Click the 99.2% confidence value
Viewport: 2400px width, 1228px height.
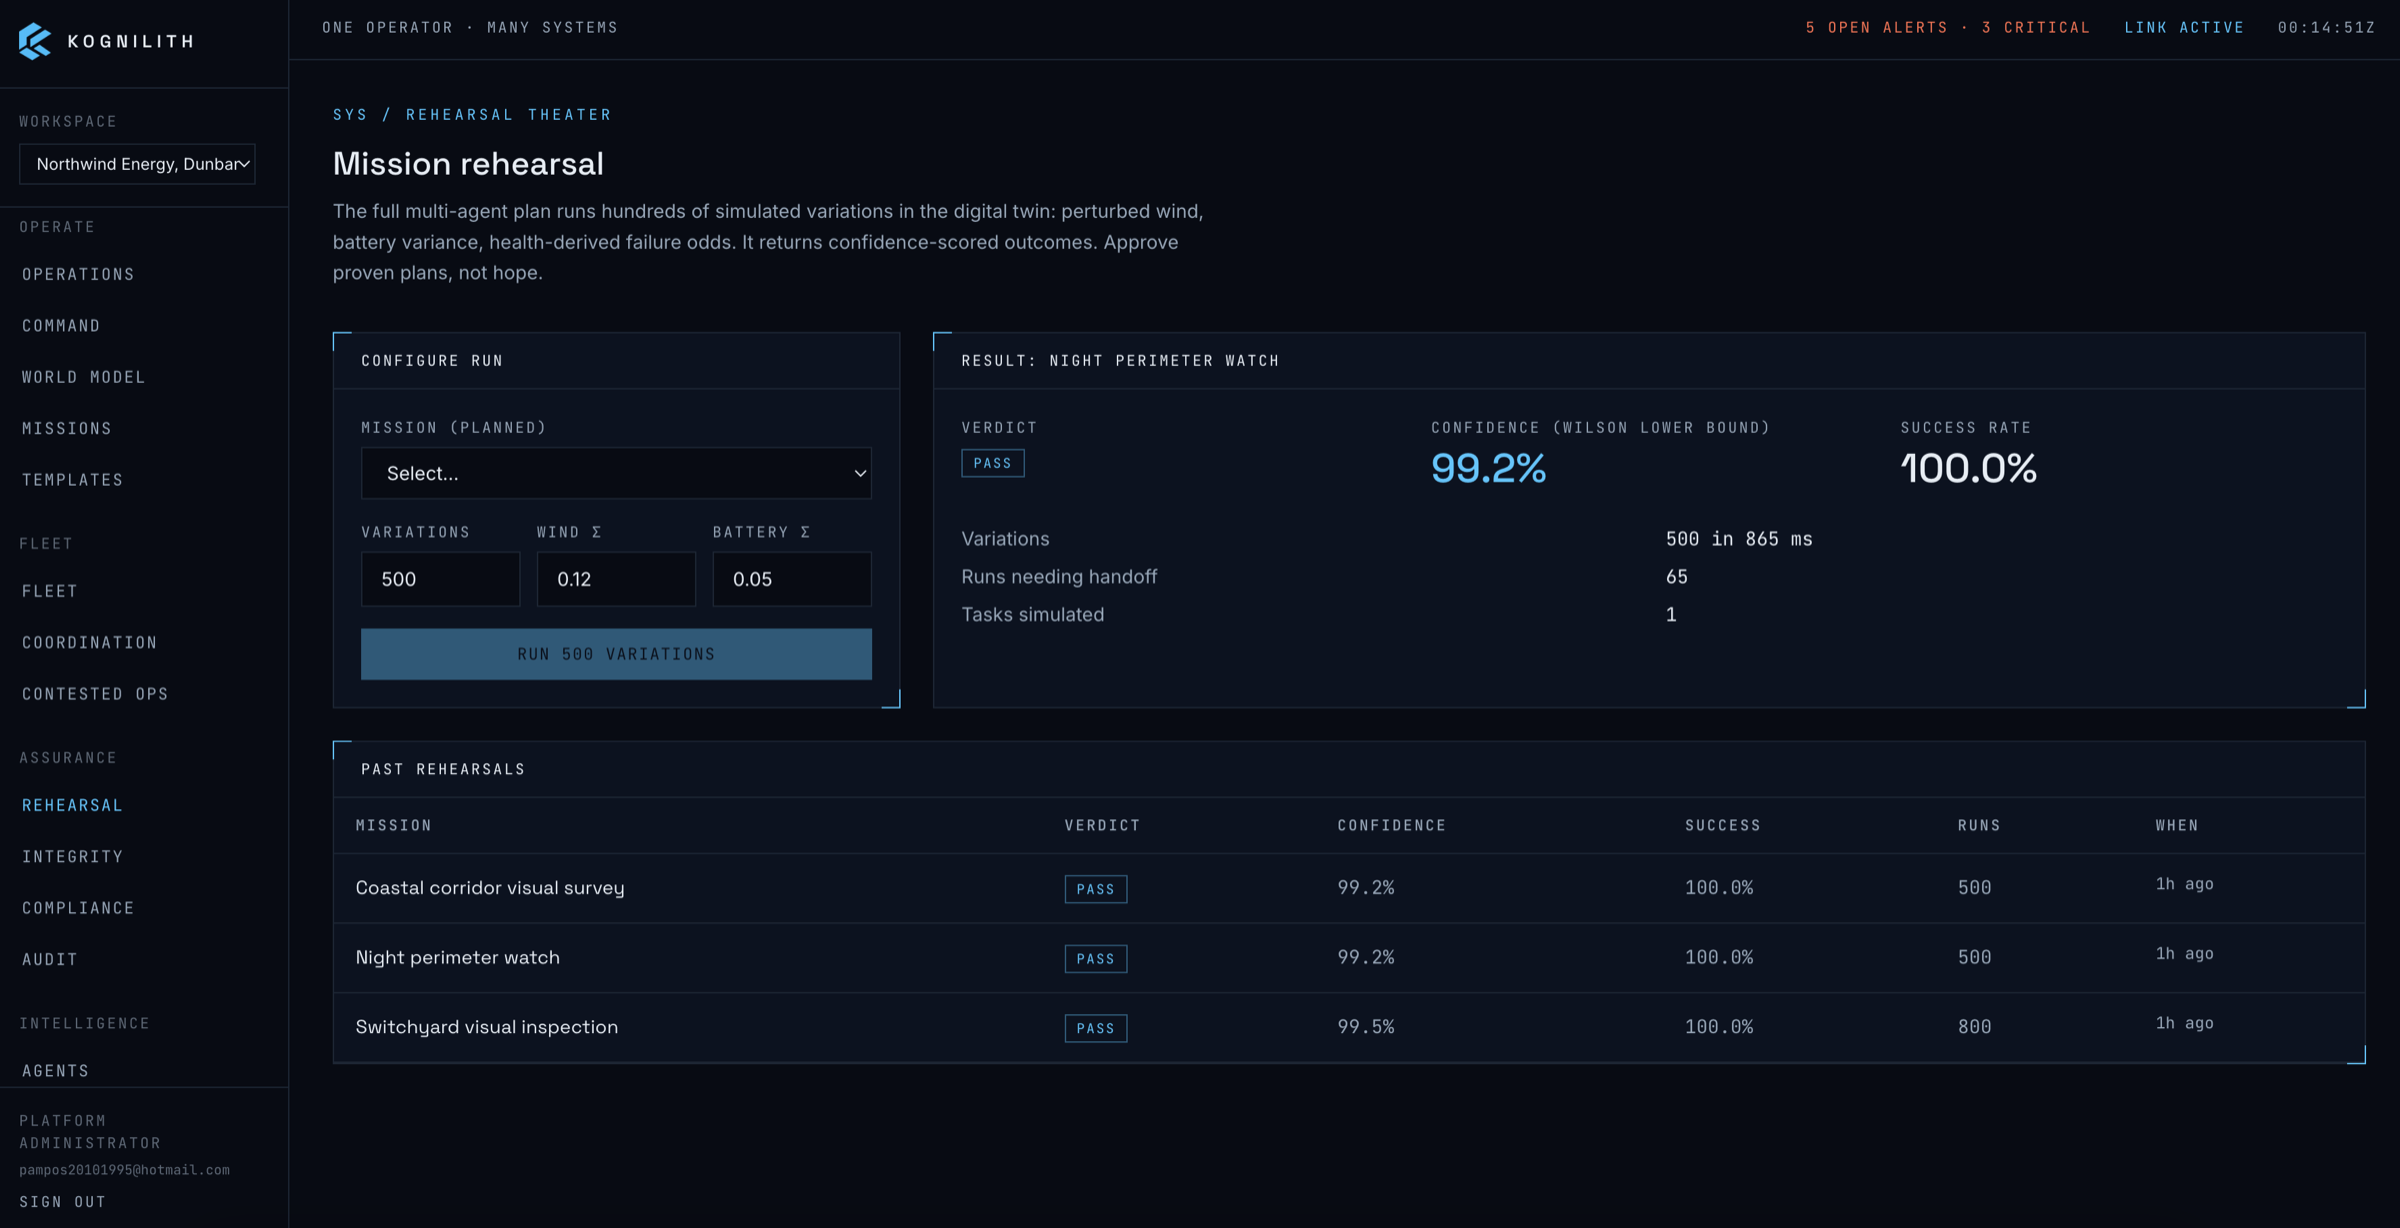[x=1488, y=468]
